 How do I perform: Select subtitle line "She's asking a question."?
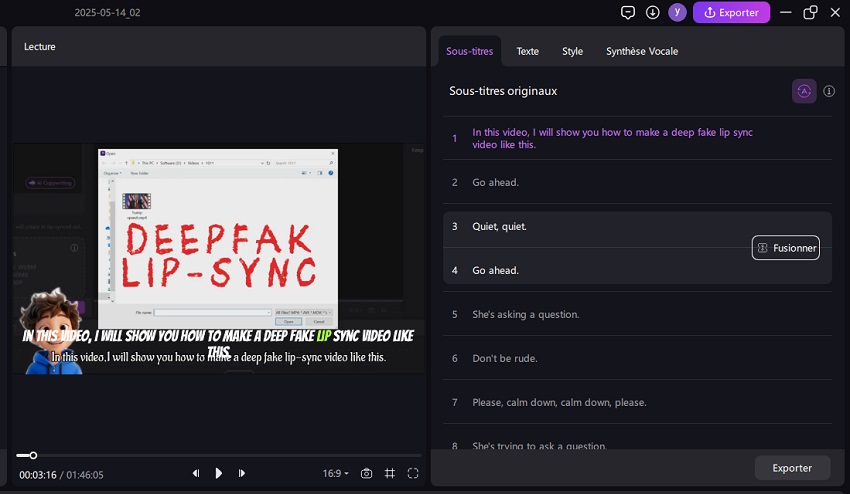pos(525,314)
